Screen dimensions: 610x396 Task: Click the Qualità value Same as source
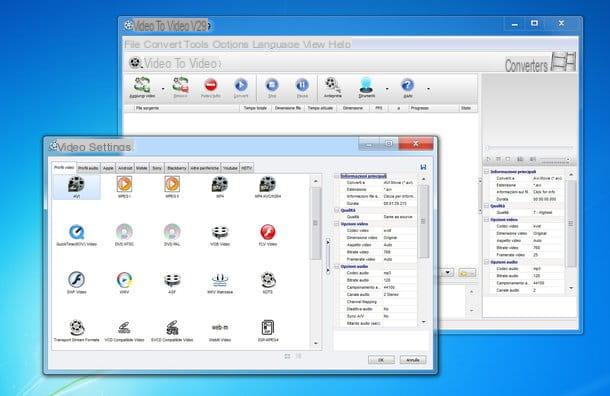point(398,217)
